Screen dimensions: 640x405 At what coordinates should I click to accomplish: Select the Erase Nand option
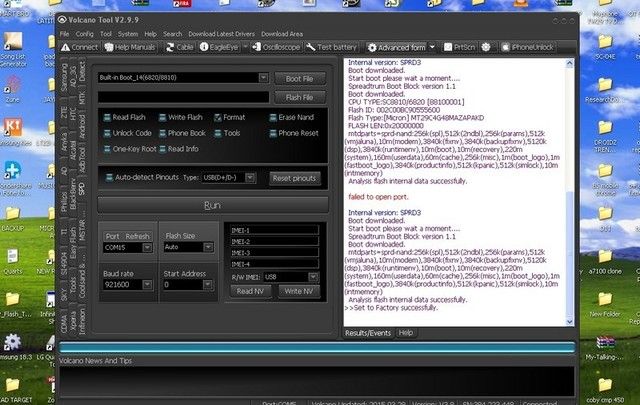(291, 118)
